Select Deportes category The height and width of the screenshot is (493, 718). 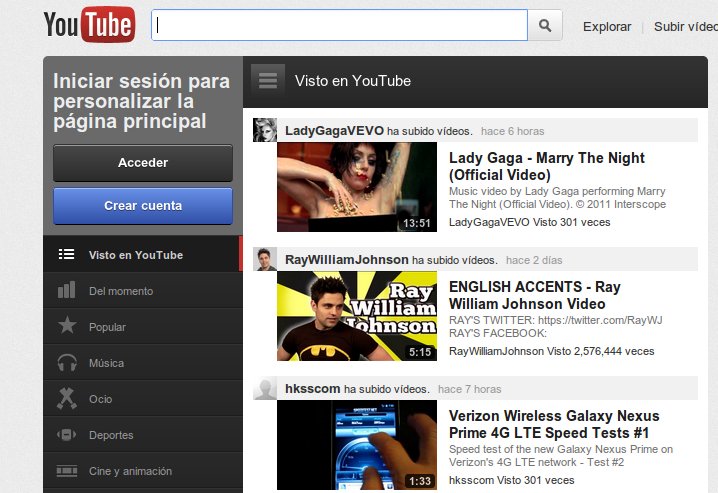tap(143, 435)
